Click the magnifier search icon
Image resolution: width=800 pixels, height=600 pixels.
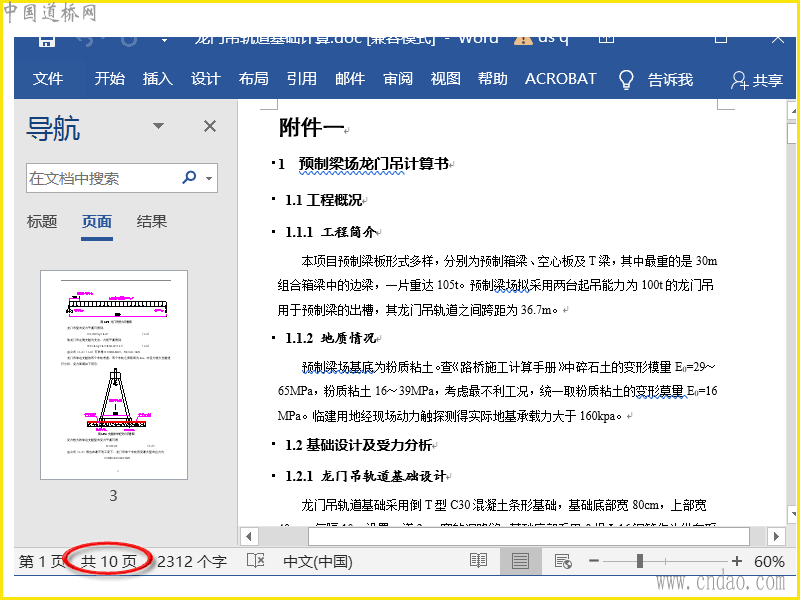coord(189,178)
